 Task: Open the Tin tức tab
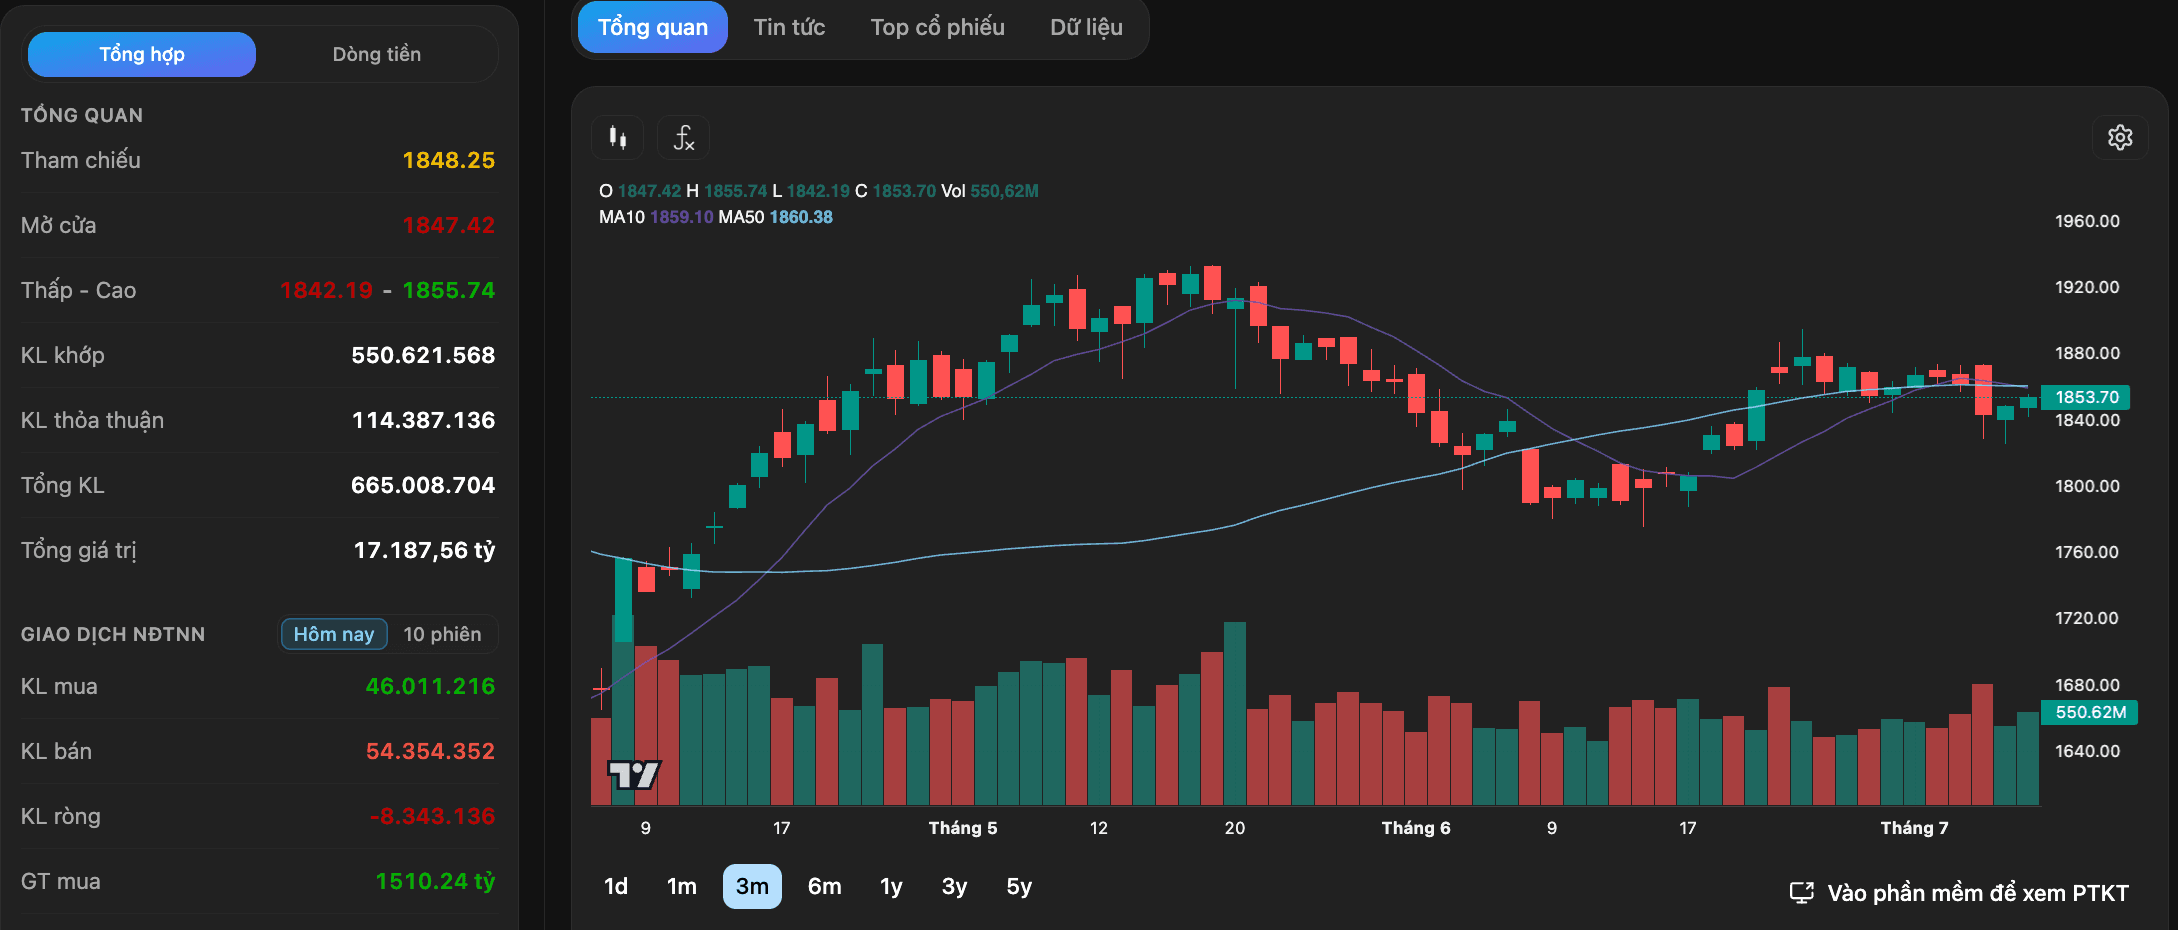[x=789, y=27]
